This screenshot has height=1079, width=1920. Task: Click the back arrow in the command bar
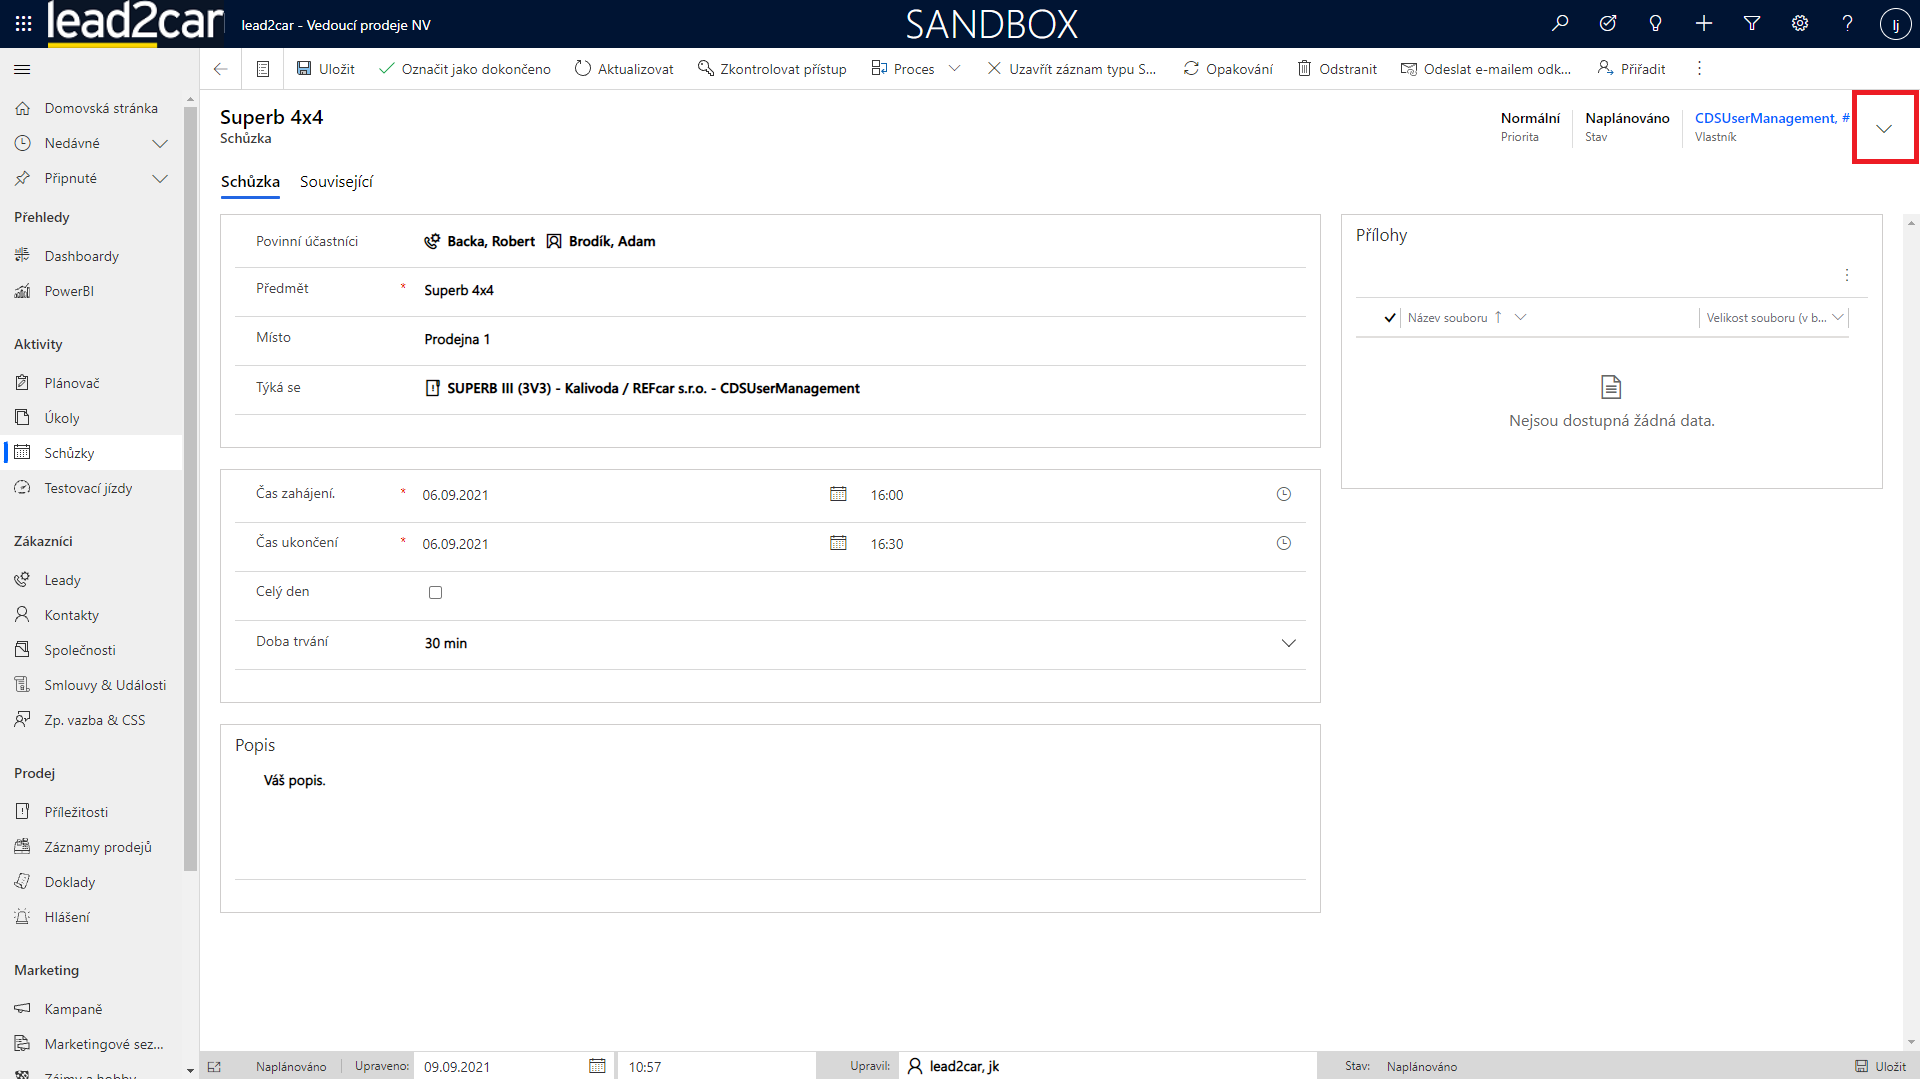(220, 69)
